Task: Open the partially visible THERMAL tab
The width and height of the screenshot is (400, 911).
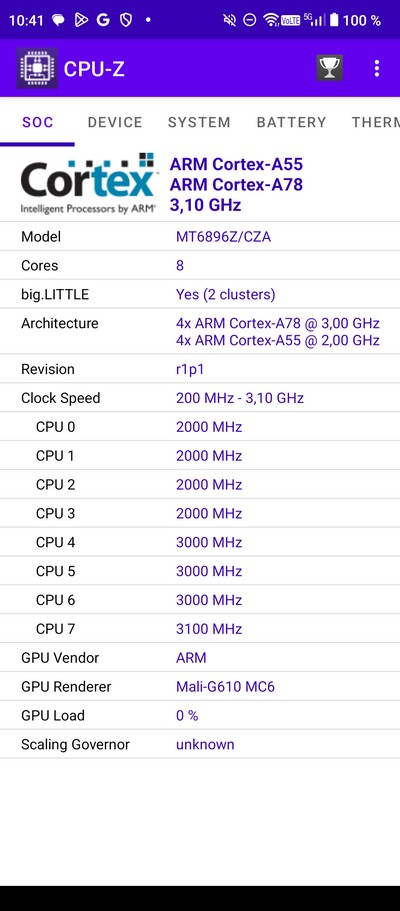Action: [375, 122]
